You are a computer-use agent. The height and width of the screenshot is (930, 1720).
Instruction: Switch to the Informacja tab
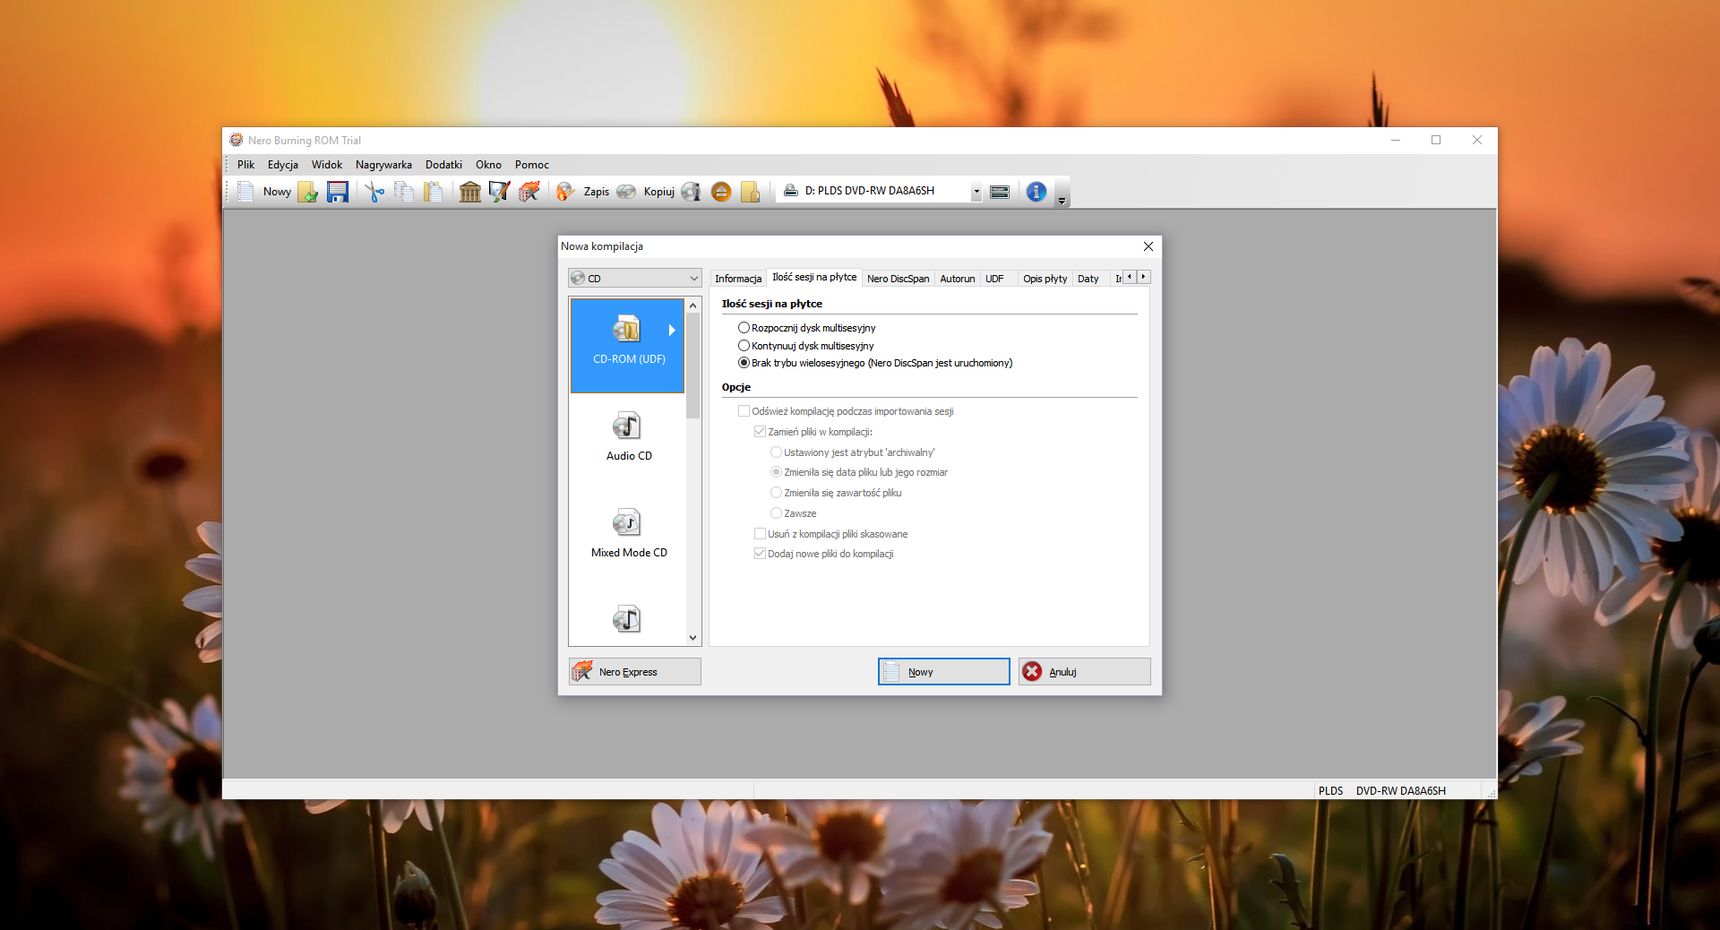(x=738, y=279)
